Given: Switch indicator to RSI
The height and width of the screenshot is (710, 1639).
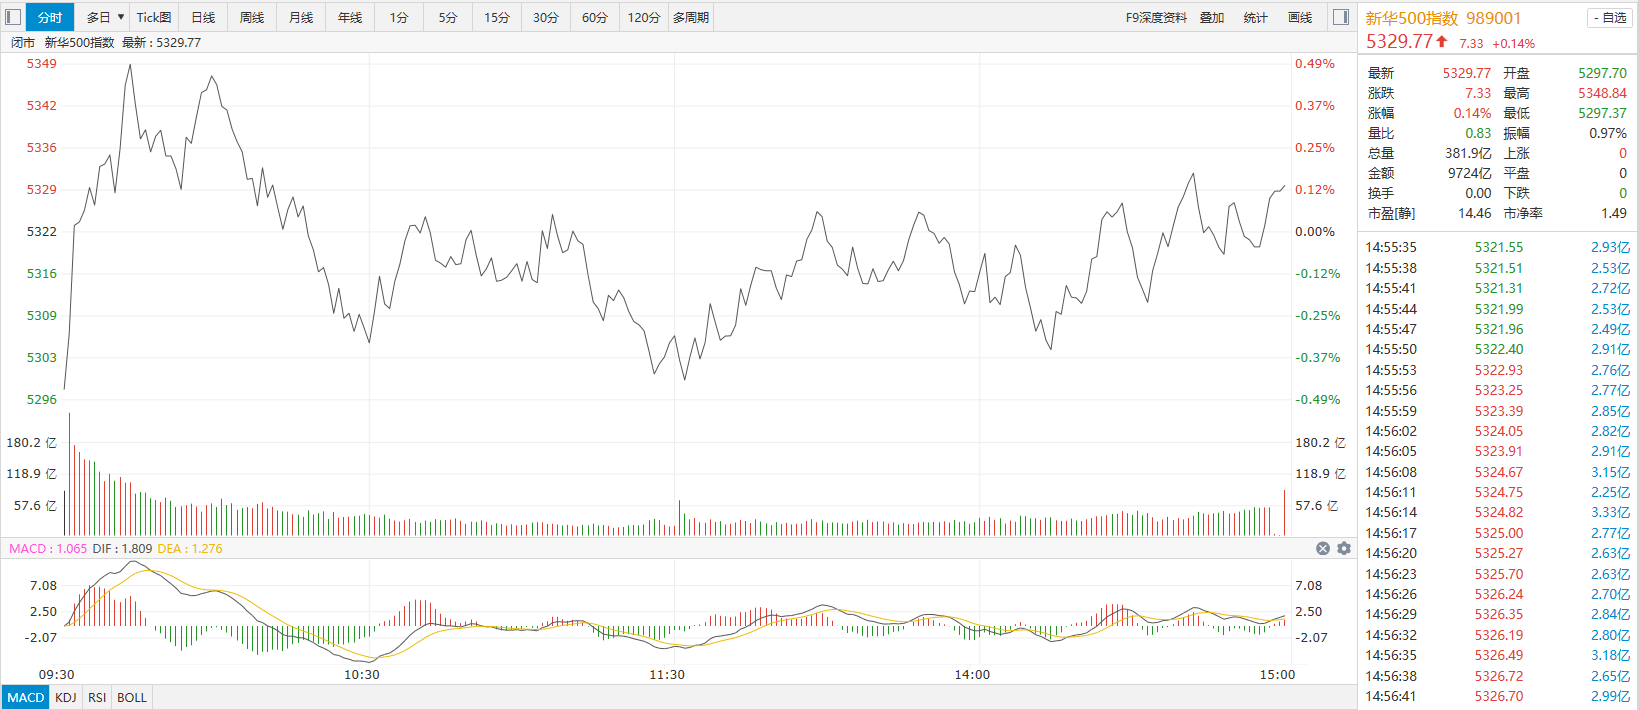Looking at the screenshot, I should pyautogui.click(x=97, y=697).
